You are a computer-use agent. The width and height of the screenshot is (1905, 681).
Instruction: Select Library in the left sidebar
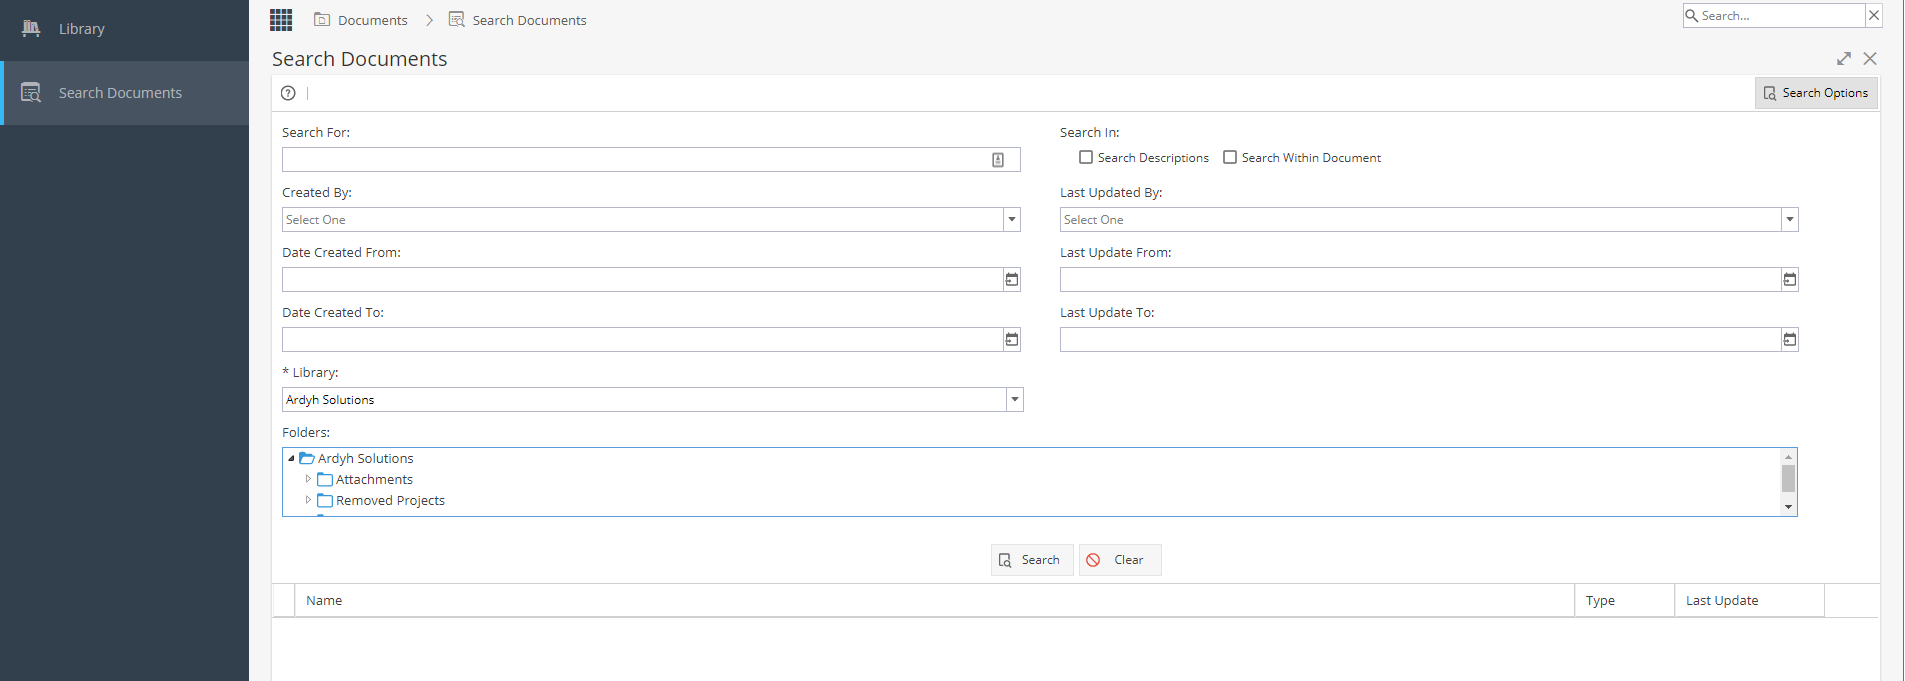point(81,29)
